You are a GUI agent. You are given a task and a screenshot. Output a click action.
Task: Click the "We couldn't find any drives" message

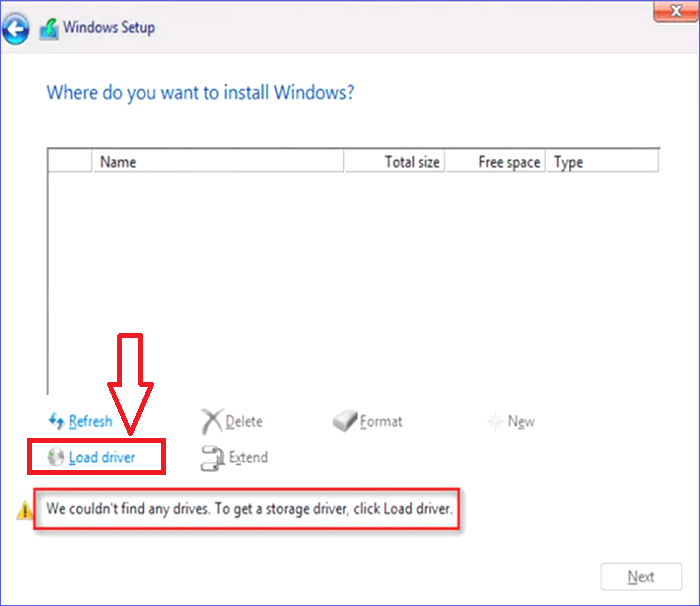(249, 509)
